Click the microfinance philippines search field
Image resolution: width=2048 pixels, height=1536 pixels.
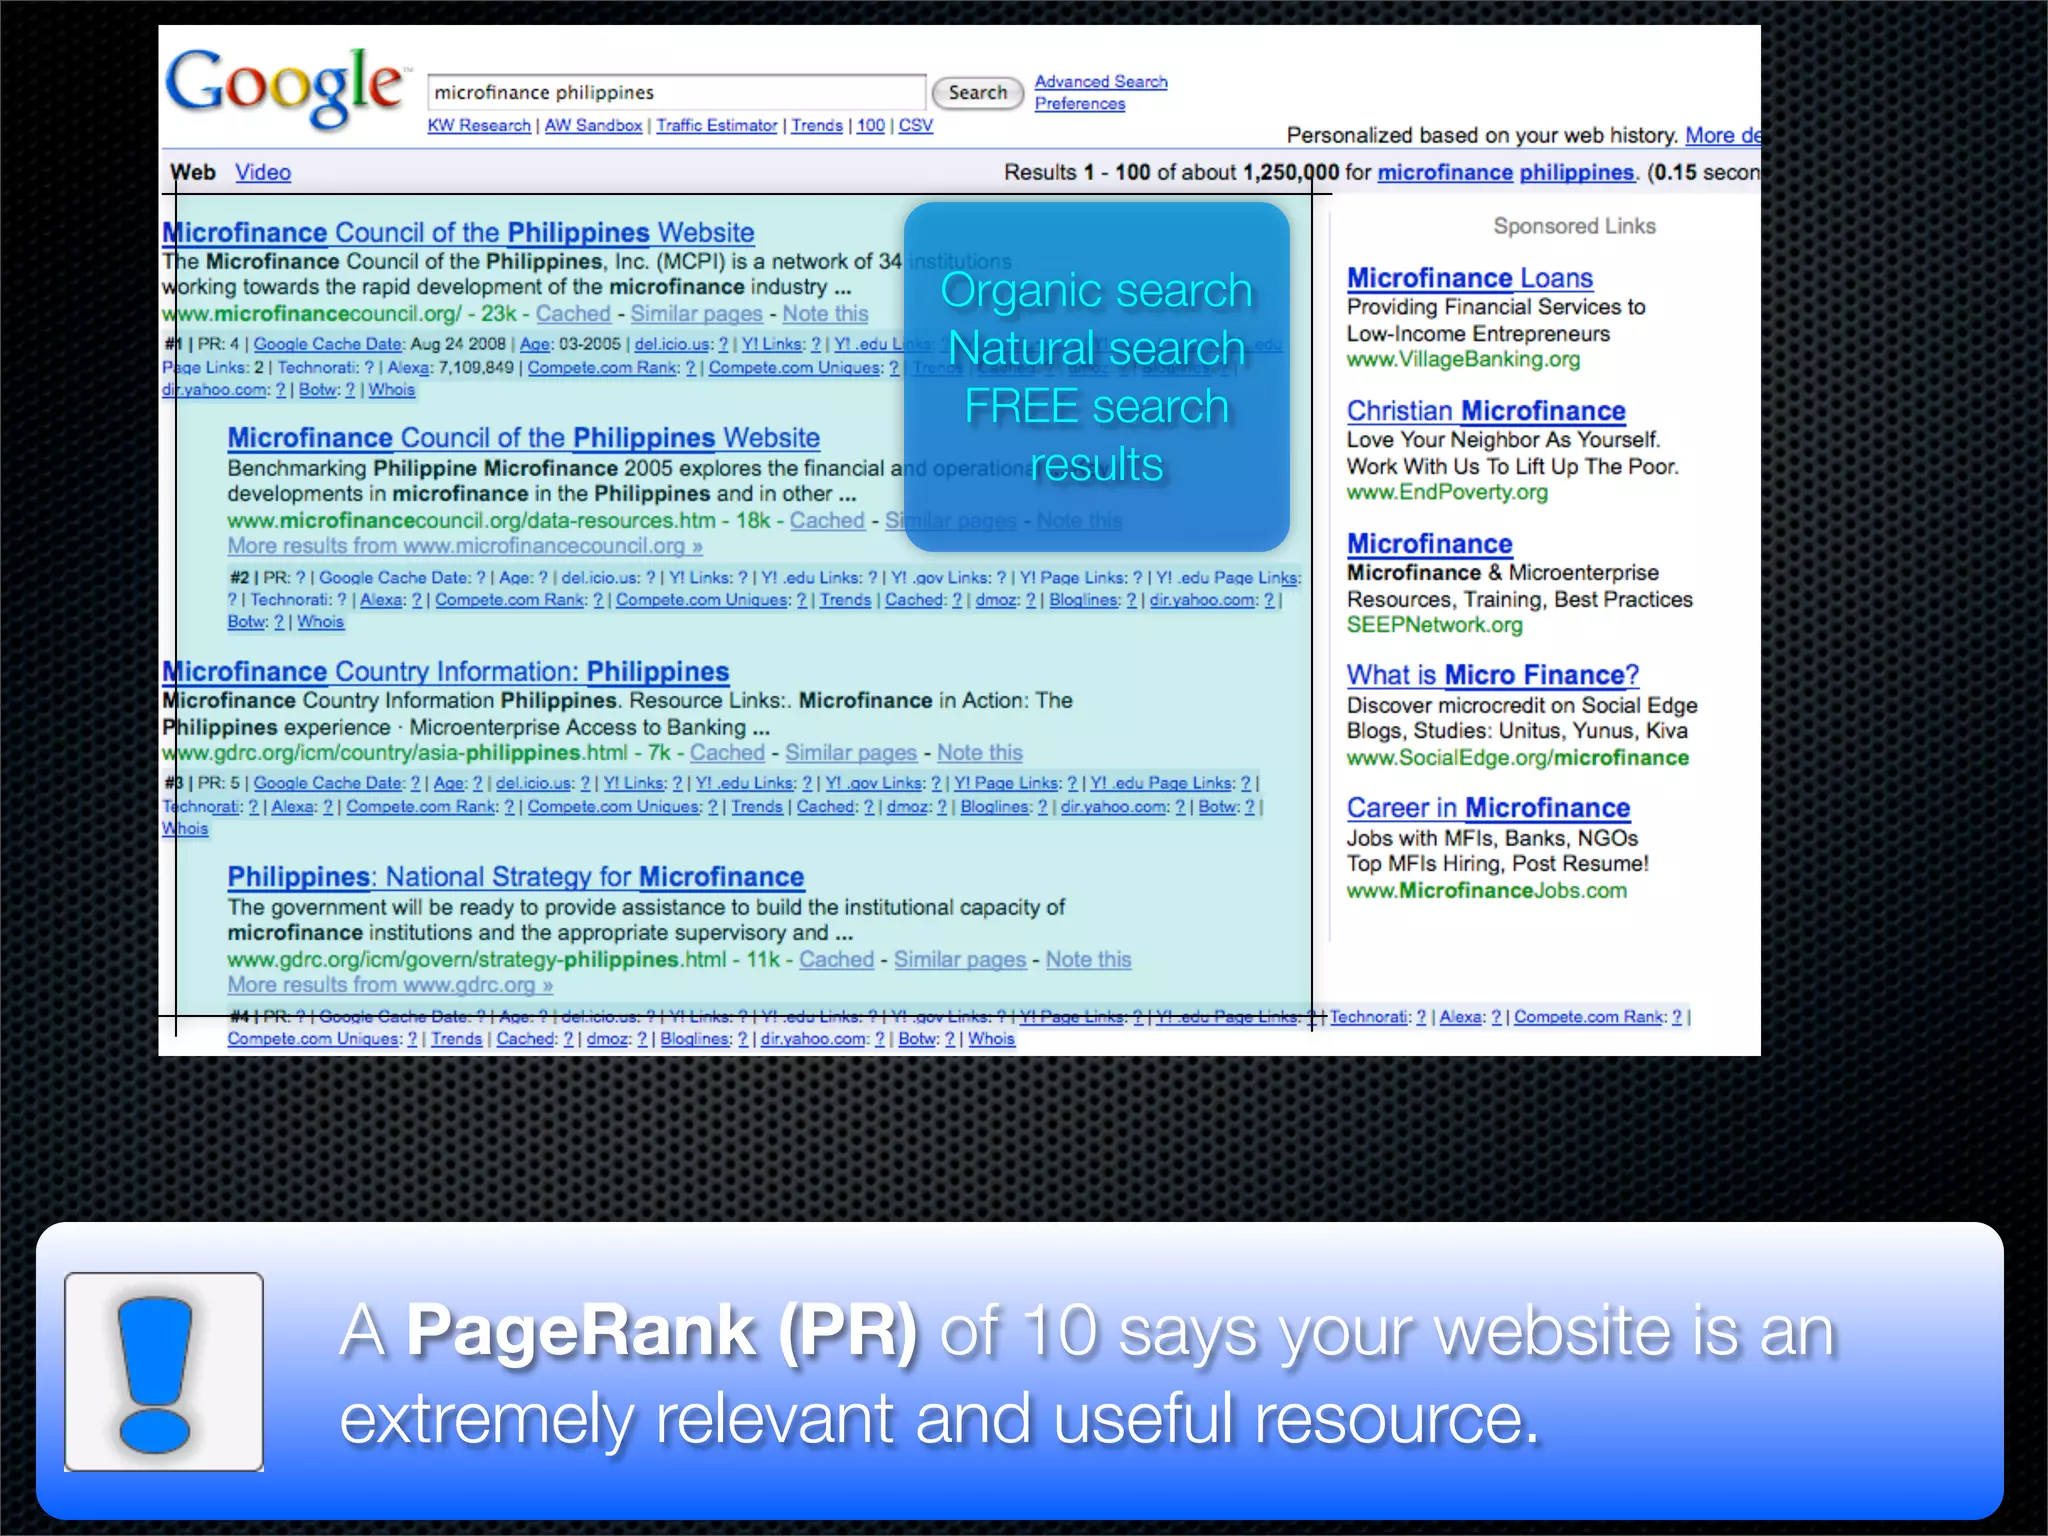(x=676, y=92)
